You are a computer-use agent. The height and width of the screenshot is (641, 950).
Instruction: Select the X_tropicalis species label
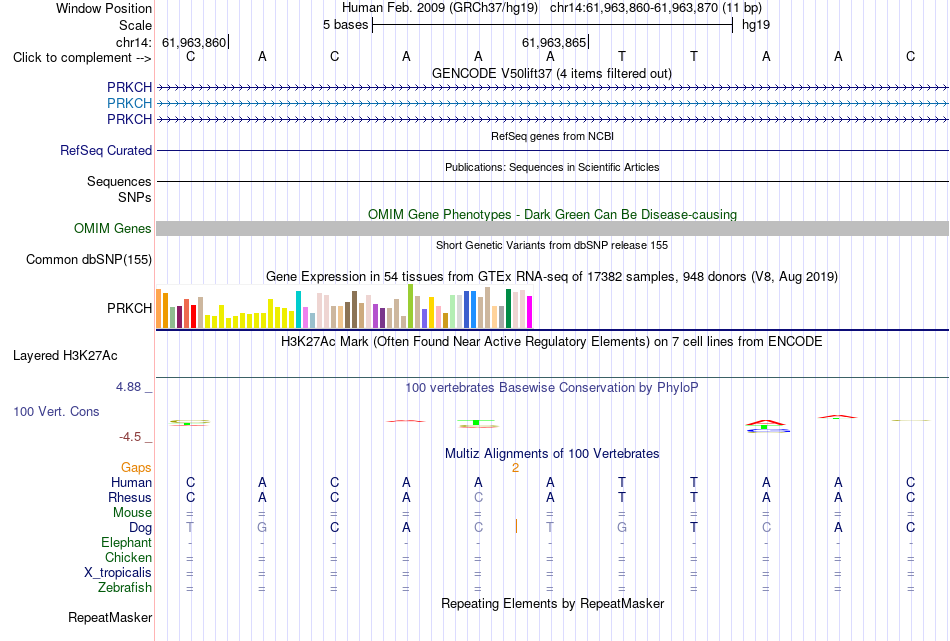point(118,573)
